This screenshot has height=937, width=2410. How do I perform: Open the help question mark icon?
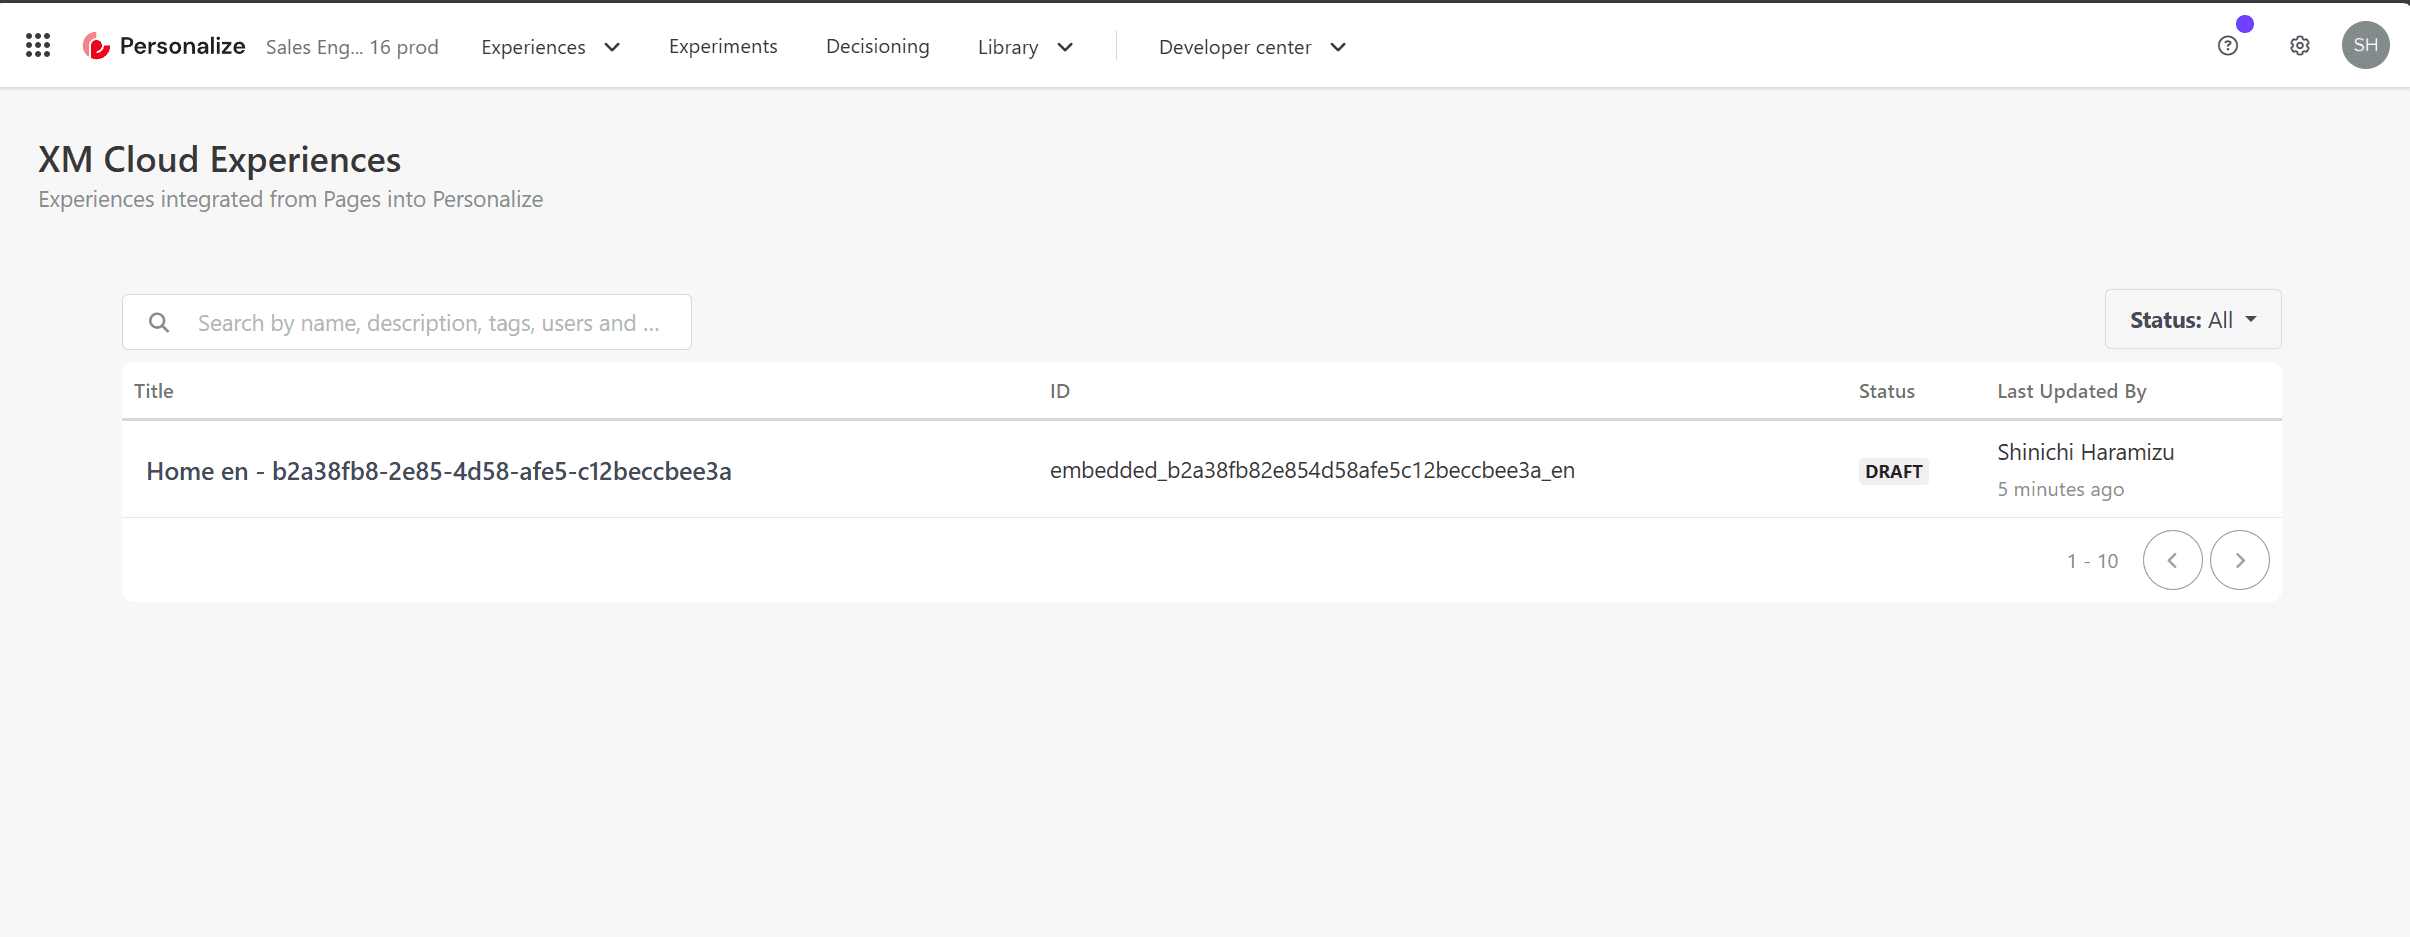[2227, 46]
